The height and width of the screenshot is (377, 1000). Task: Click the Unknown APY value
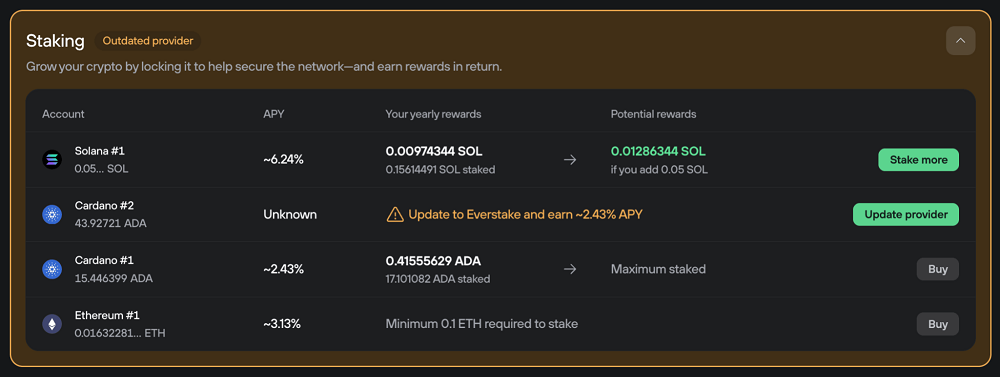point(290,215)
